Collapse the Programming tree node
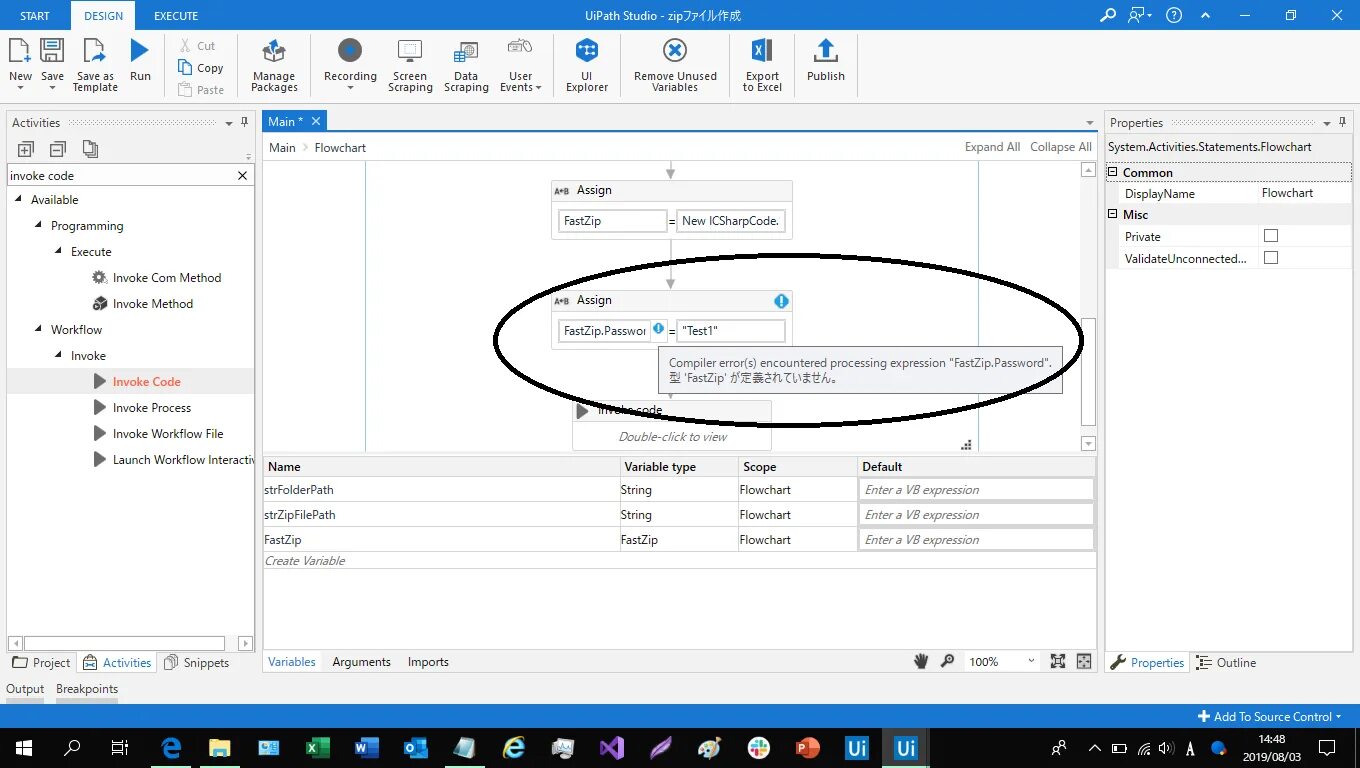Image resolution: width=1360 pixels, height=768 pixels. tap(39, 226)
